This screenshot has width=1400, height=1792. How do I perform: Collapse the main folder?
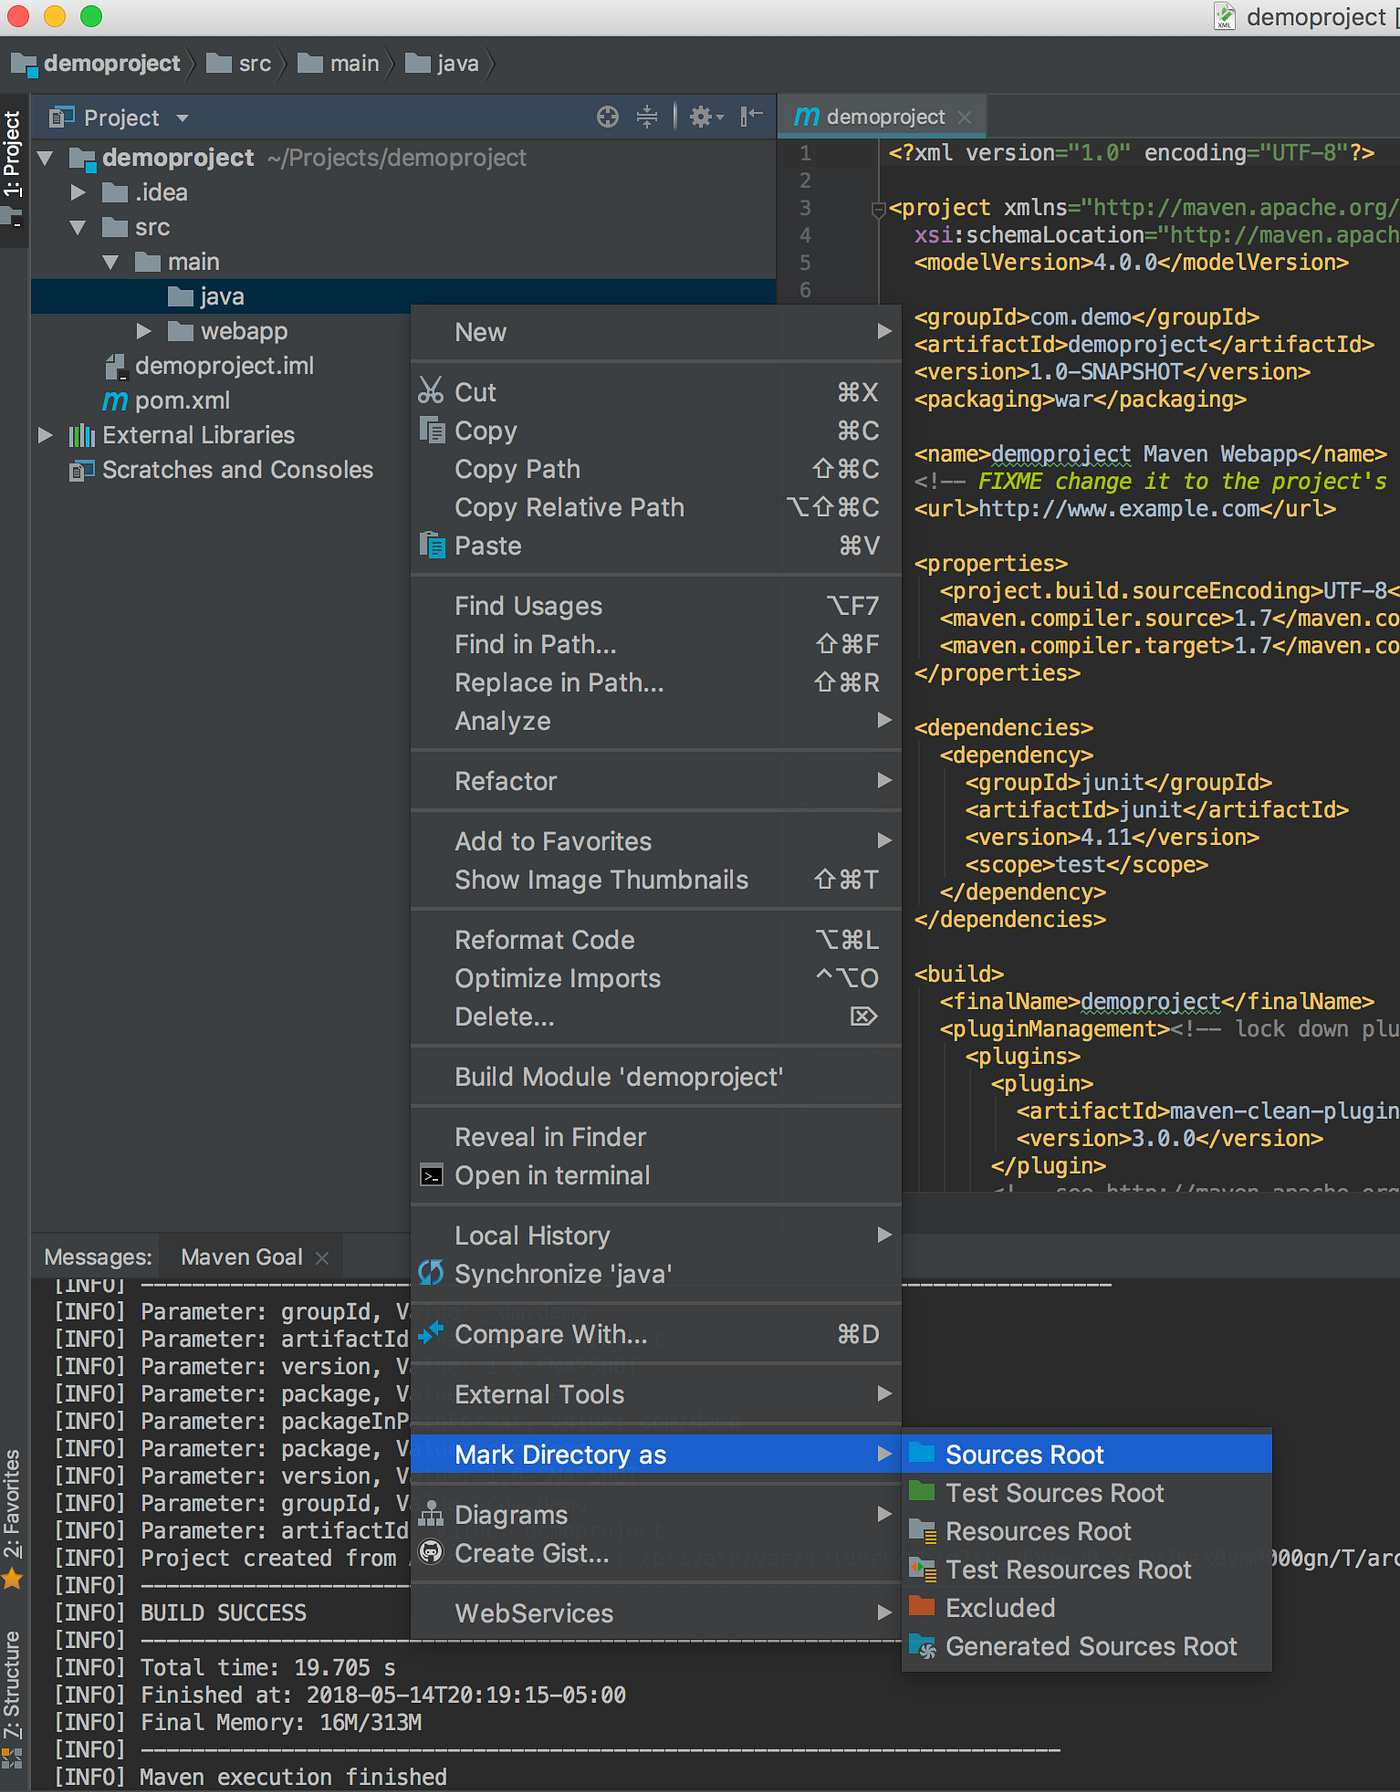111,262
